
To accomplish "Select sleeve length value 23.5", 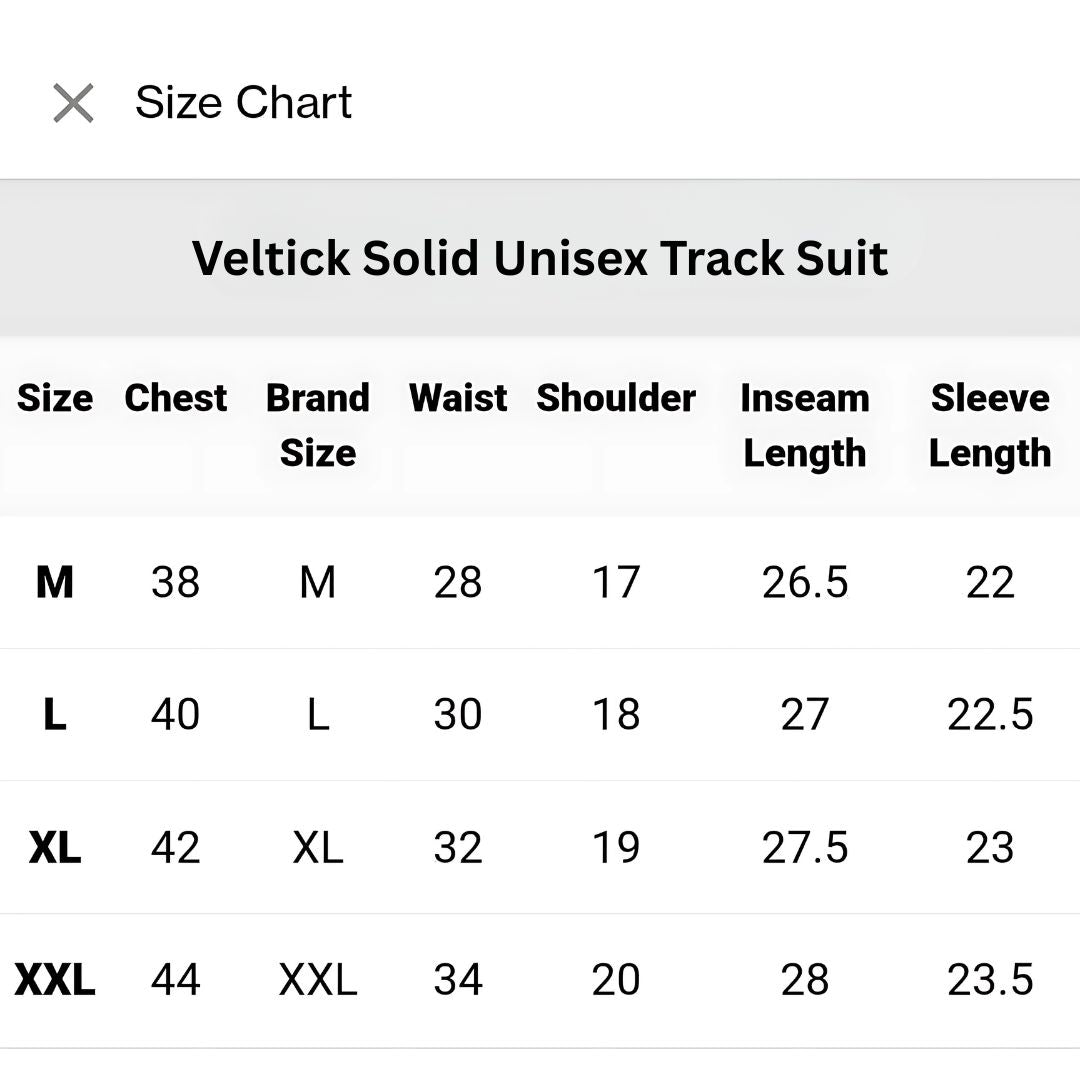I will pos(990,979).
